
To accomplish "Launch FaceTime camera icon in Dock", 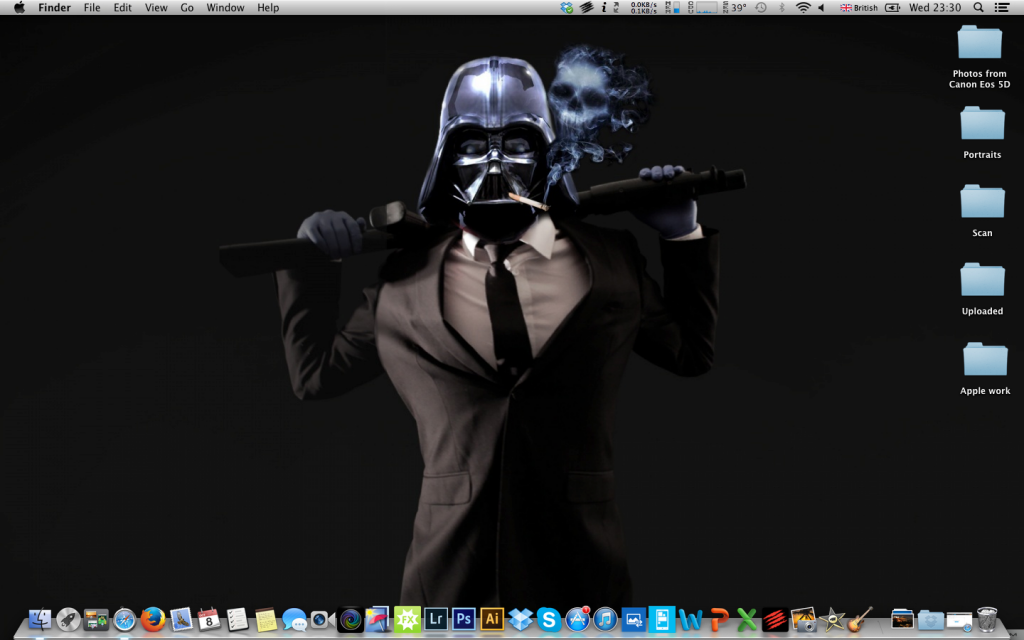I will click(x=322, y=619).
